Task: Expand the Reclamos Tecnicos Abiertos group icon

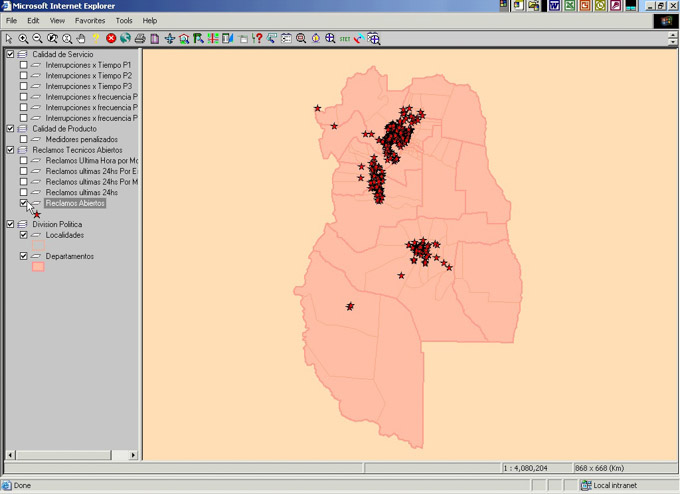Action: [22, 150]
